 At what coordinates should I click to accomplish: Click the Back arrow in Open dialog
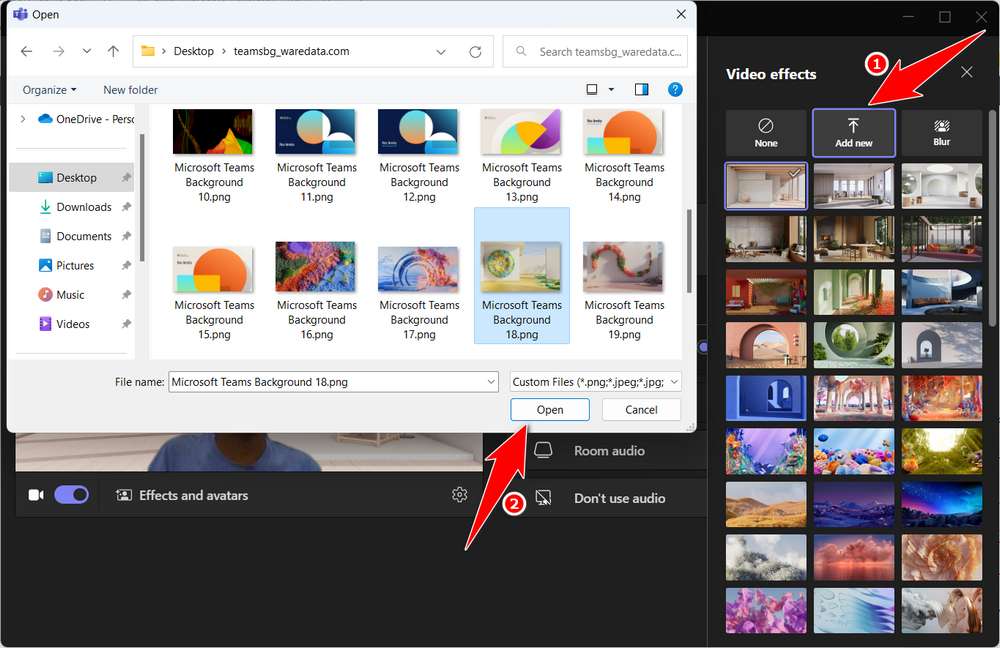pos(26,51)
